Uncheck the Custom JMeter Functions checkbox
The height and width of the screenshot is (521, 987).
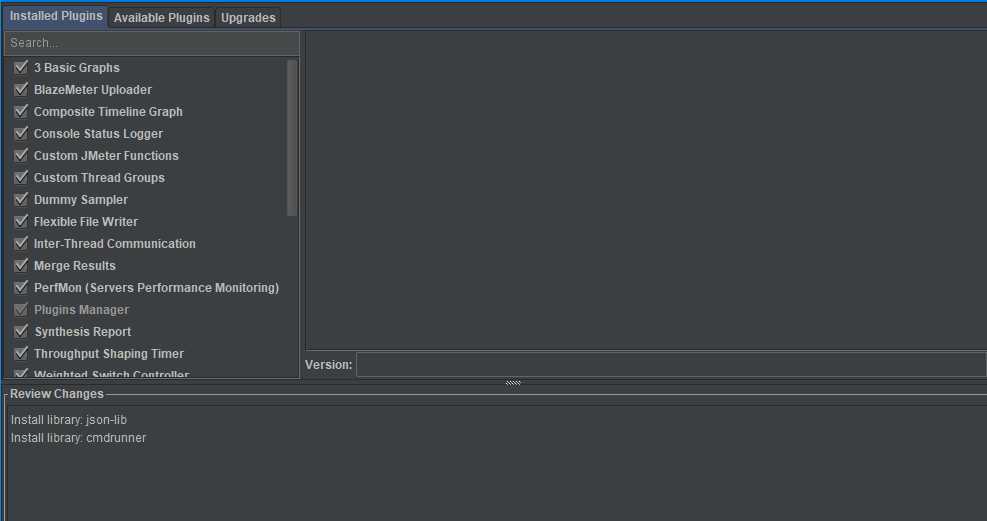(x=21, y=155)
